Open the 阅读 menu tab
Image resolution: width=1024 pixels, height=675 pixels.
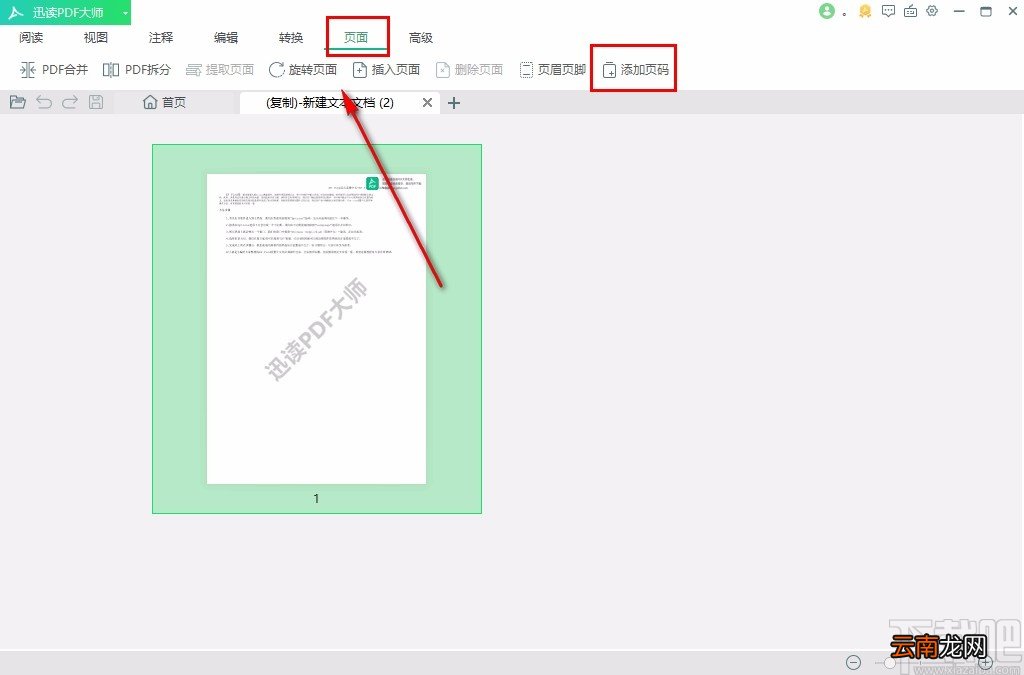click(x=31, y=38)
